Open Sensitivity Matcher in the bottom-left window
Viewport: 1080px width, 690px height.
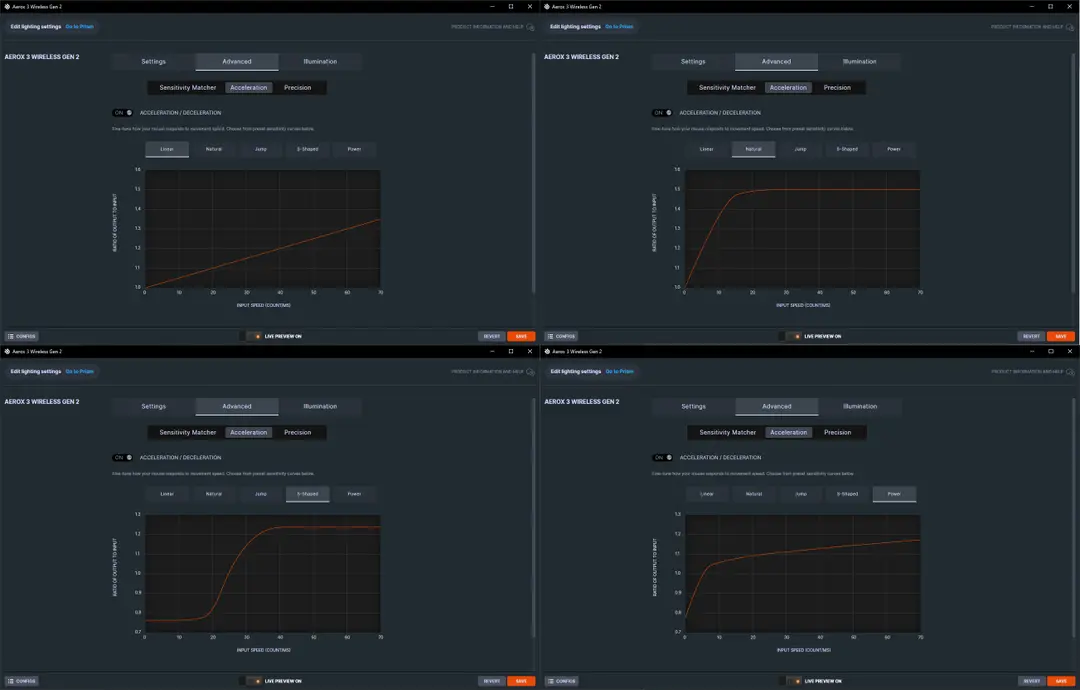click(x=187, y=433)
